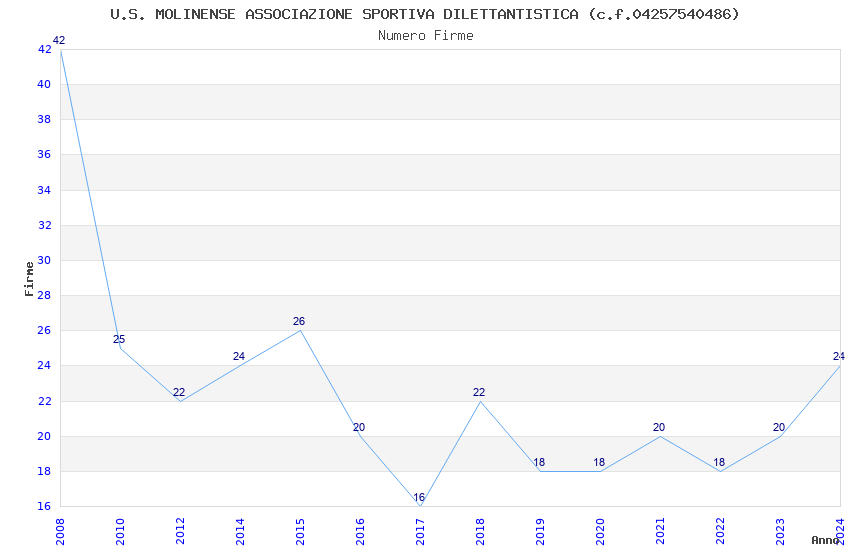Click x-axis year label 2012

point(181,532)
